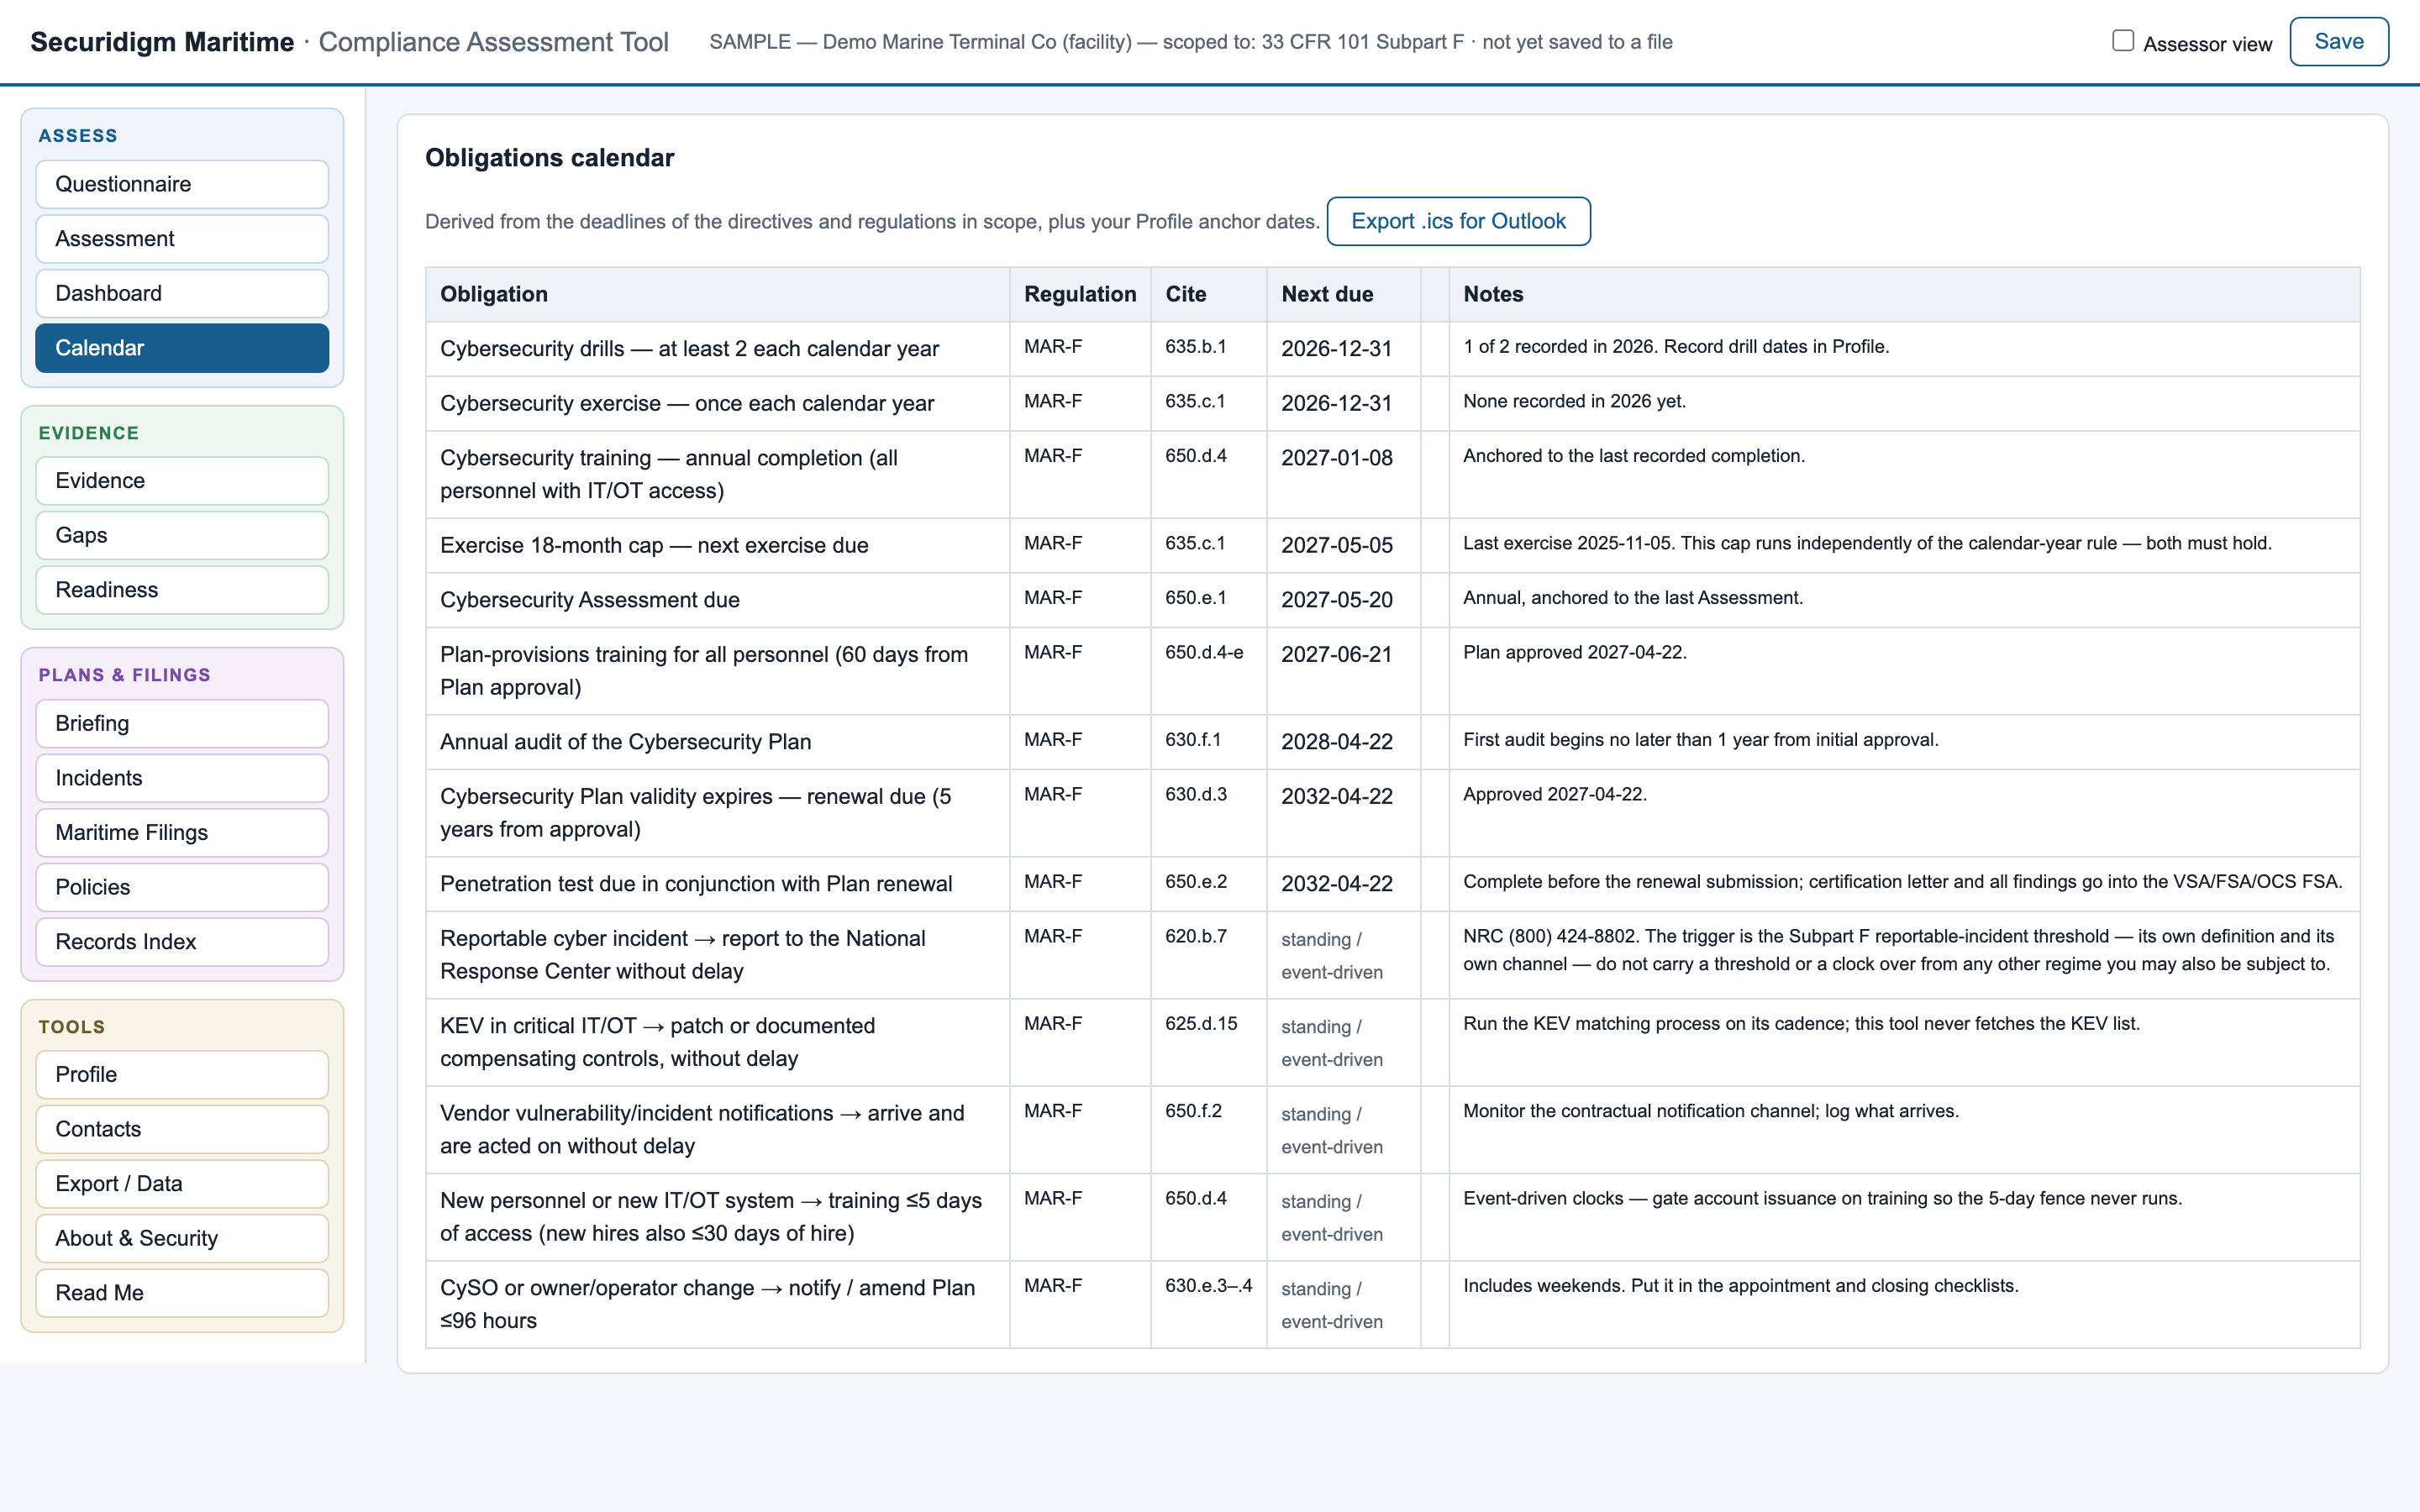Click the Save button

tap(2339, 42)
